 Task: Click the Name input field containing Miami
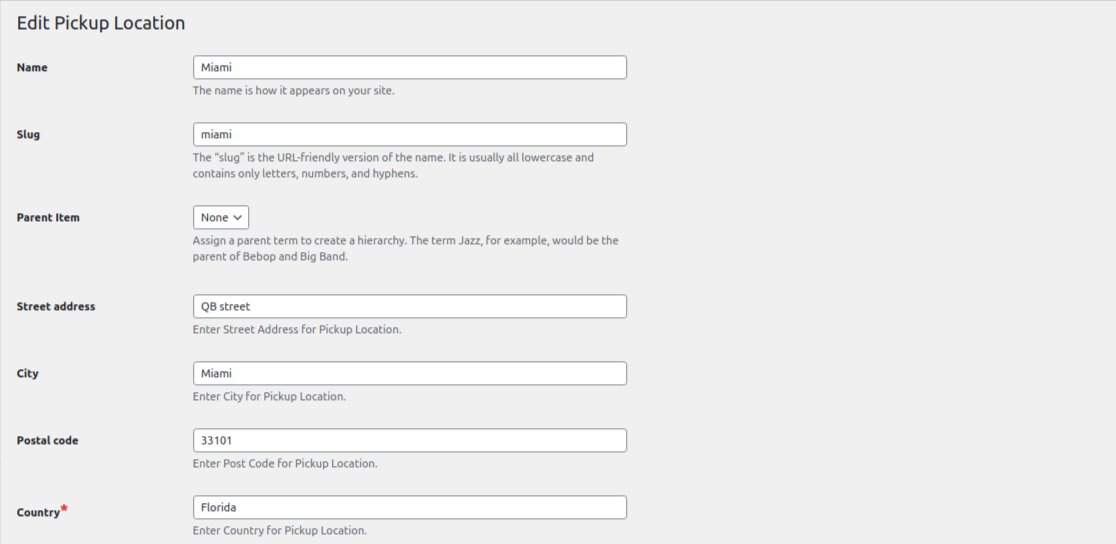(409, 67)
